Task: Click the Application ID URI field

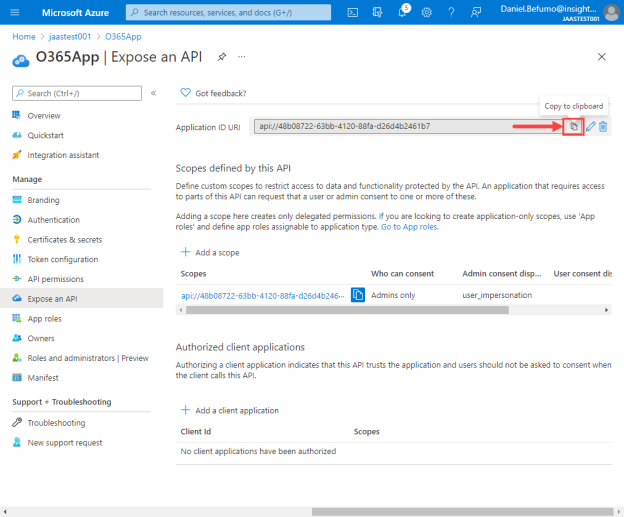Action: point(408,126)
